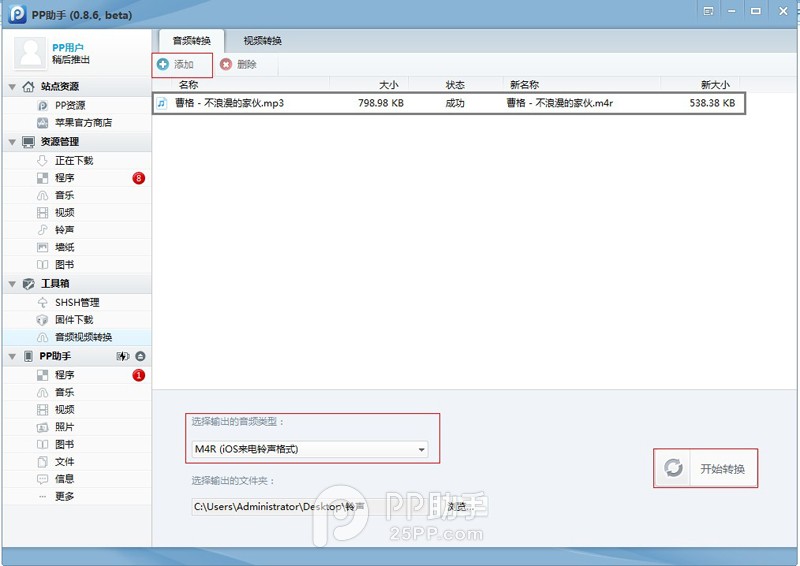Click the 删除 red cross icon
The width and height of the screenshot is (800, 566).
226,64
